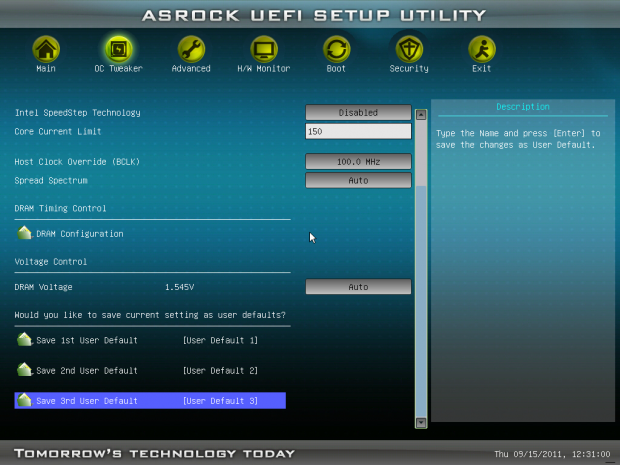Go to the H/W Monitor tab label

264,68
